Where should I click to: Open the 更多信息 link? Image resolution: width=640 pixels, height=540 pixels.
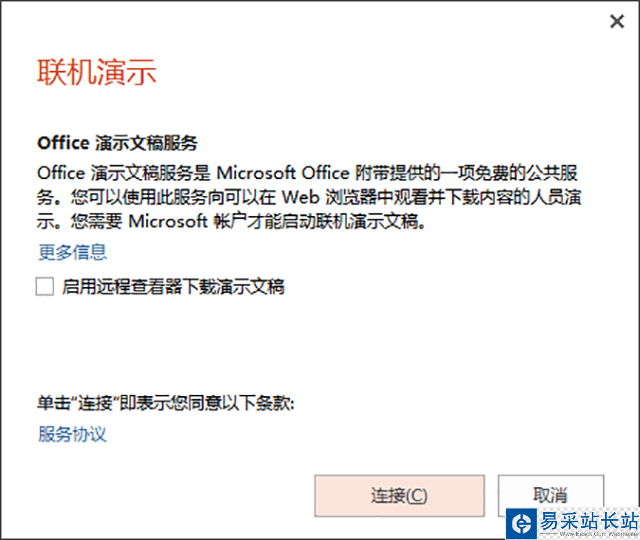(x=72, y=252)
